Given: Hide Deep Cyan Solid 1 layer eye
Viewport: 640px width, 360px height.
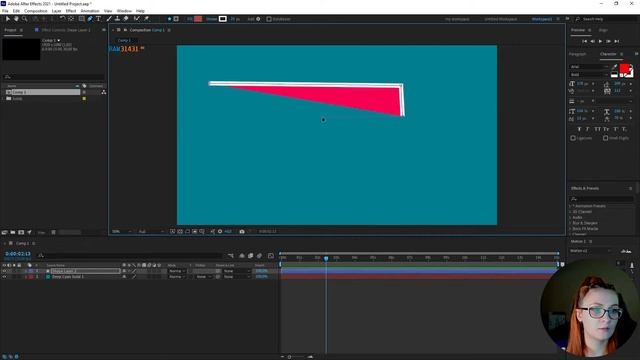Looking at the screenshot, I should (4, 277).
